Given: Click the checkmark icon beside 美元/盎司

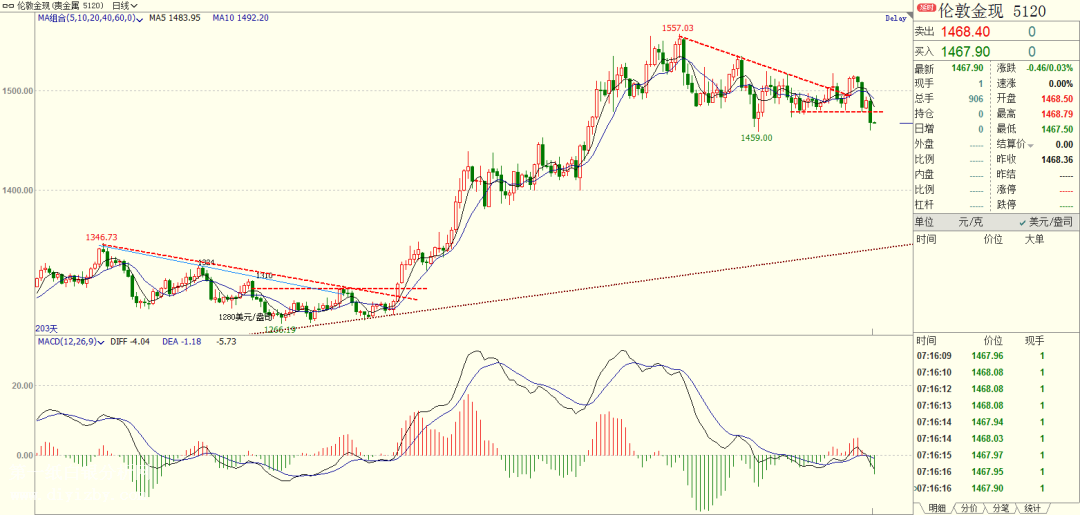Looking at the screenshot, I should pyautogui.click(x=1023, y=221).
